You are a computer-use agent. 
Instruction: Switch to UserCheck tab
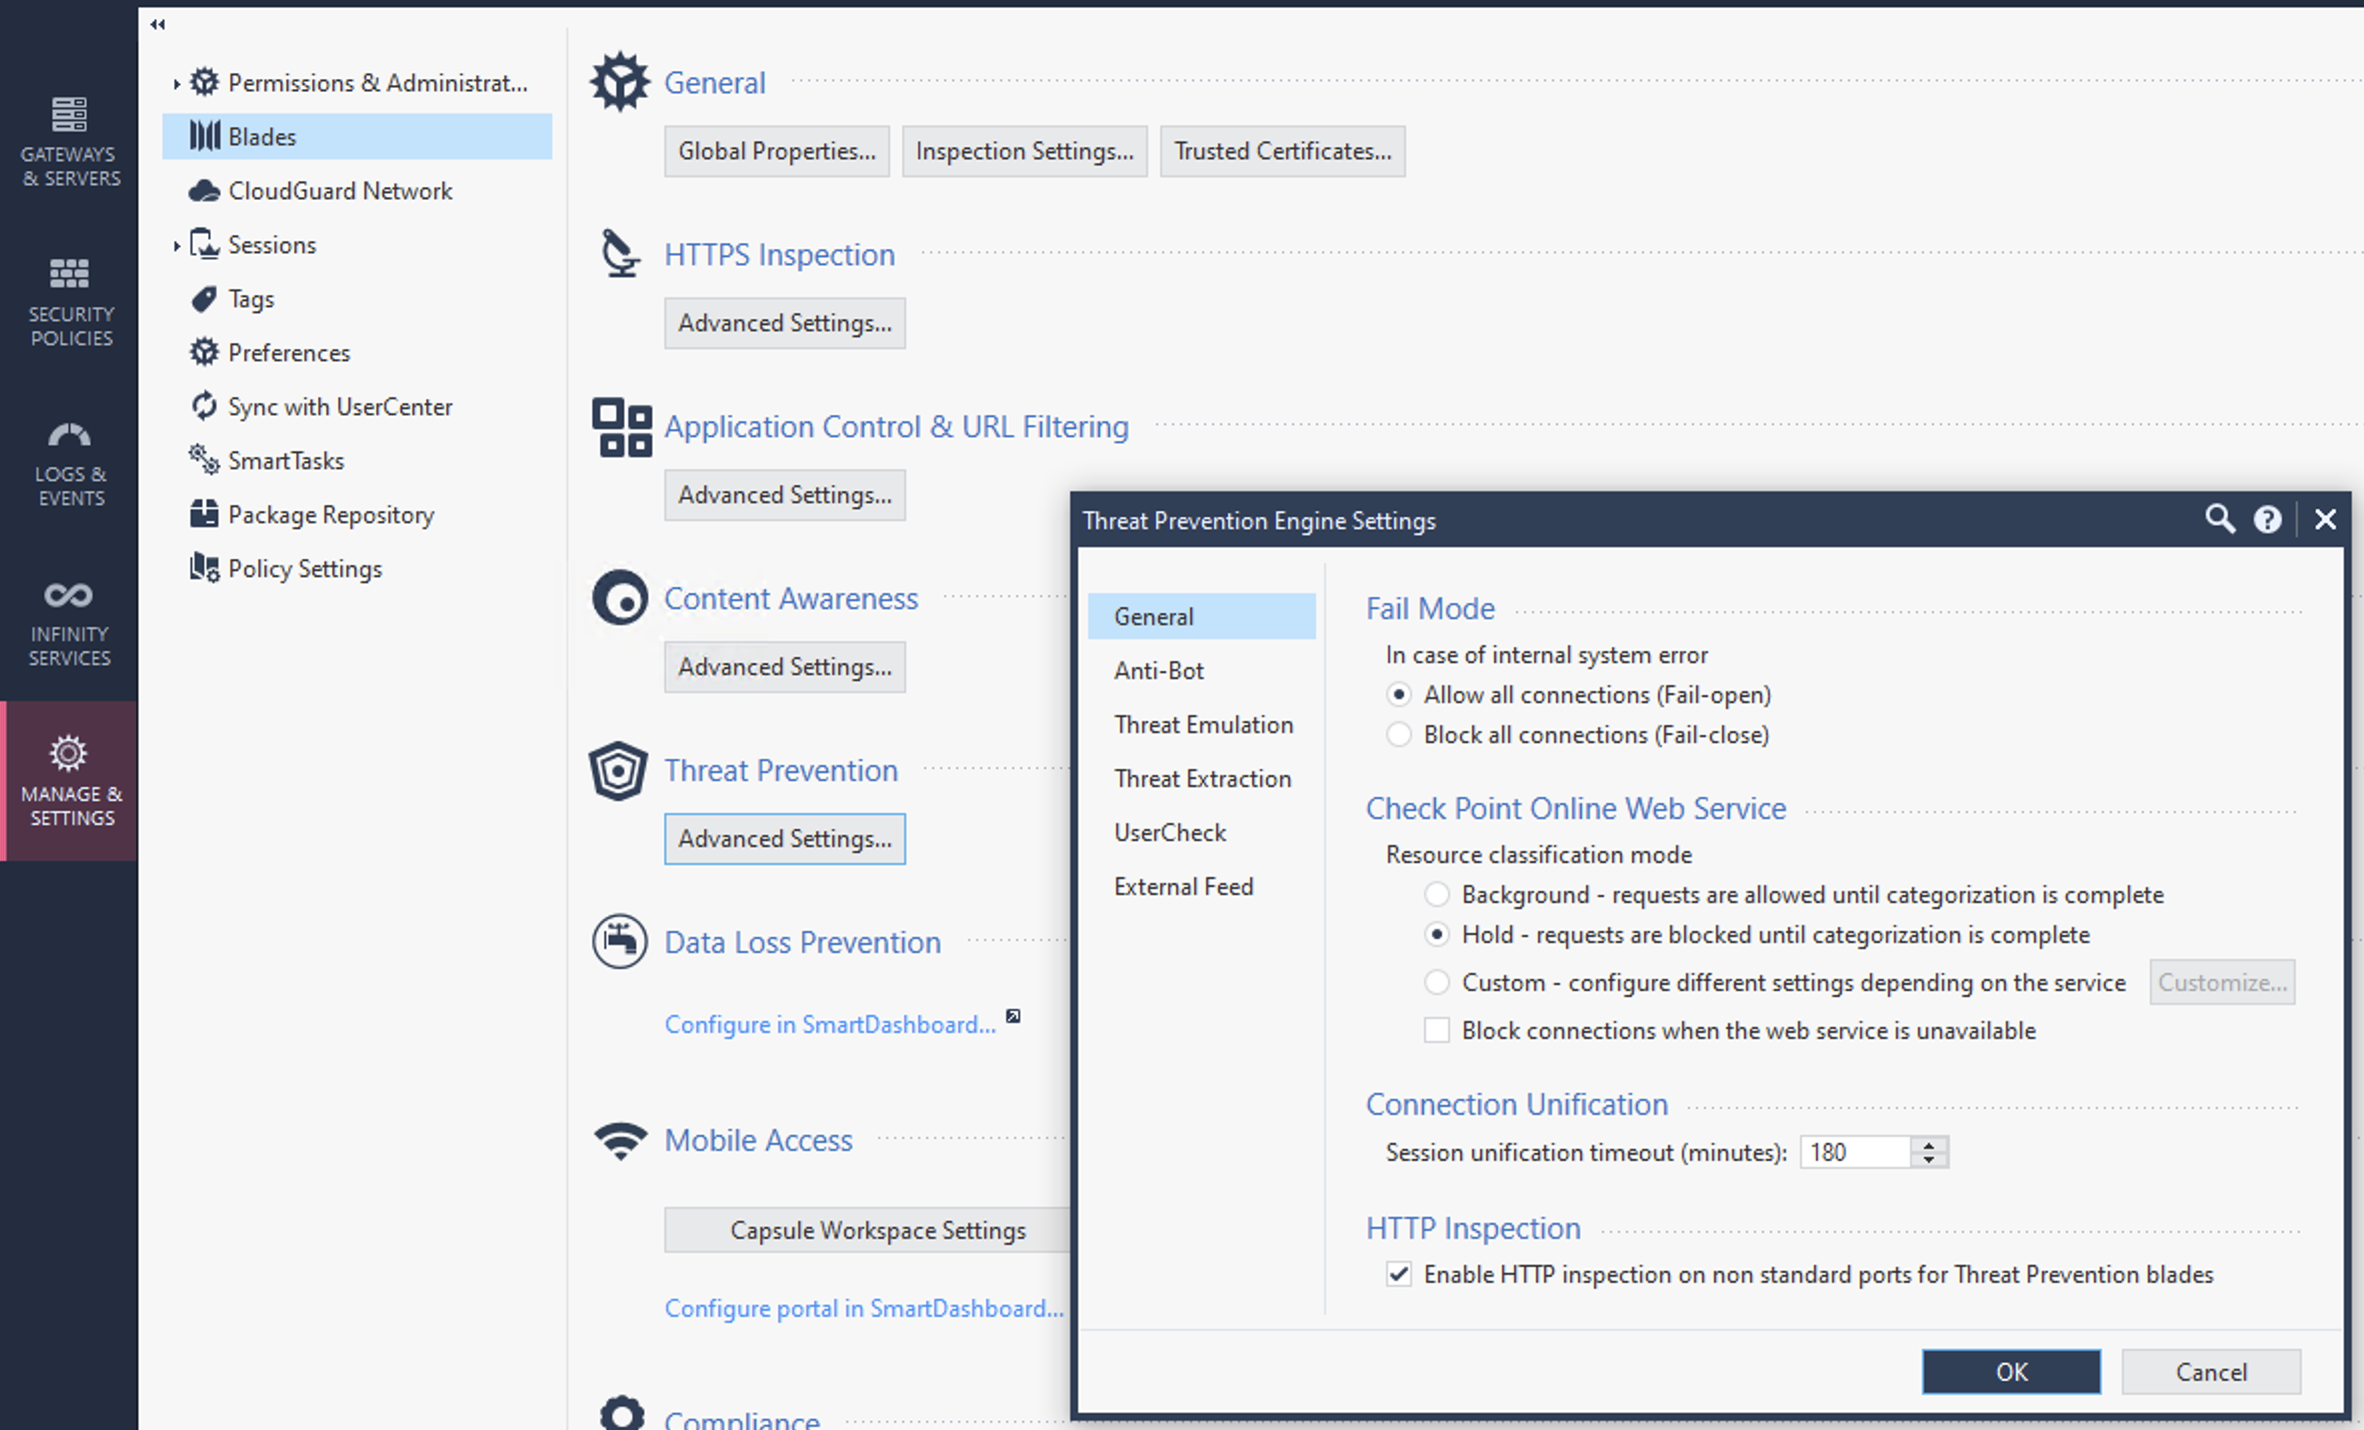click(x=1202, y=832)
